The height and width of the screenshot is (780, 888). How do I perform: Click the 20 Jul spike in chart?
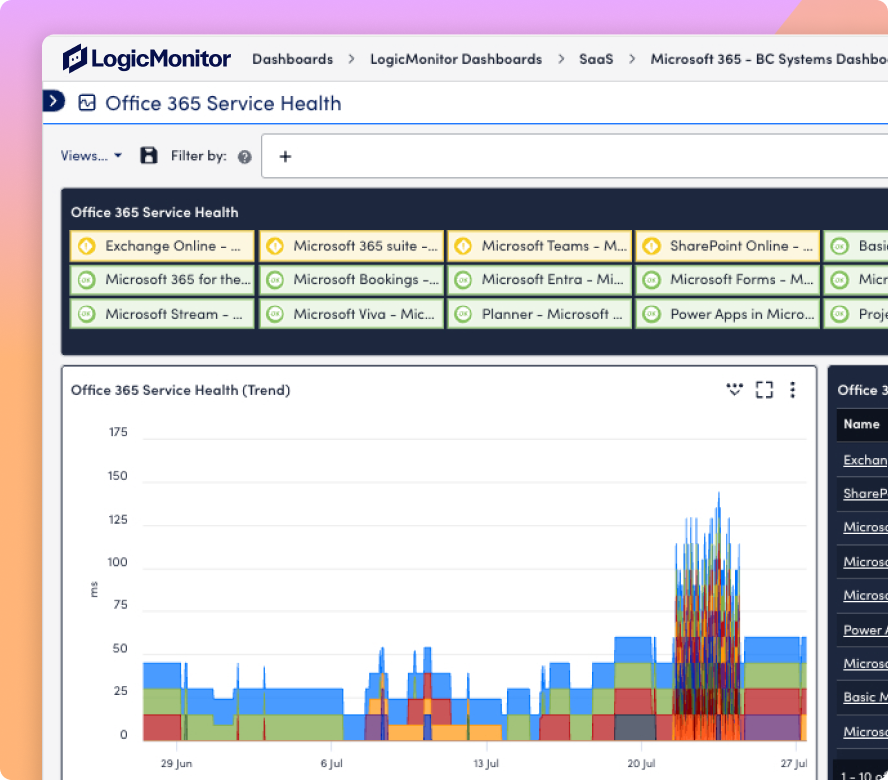coord(708,617)
